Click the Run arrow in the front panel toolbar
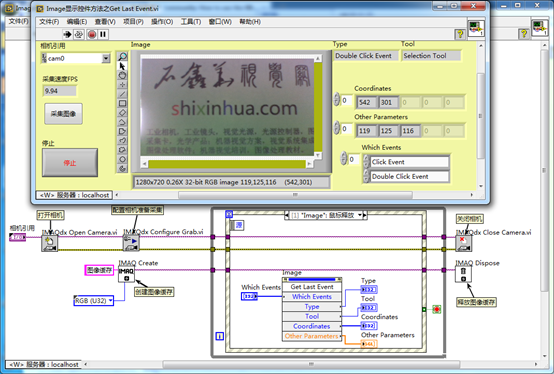Image resolution: width=554 pixels, height=374 pixels. 67,34
